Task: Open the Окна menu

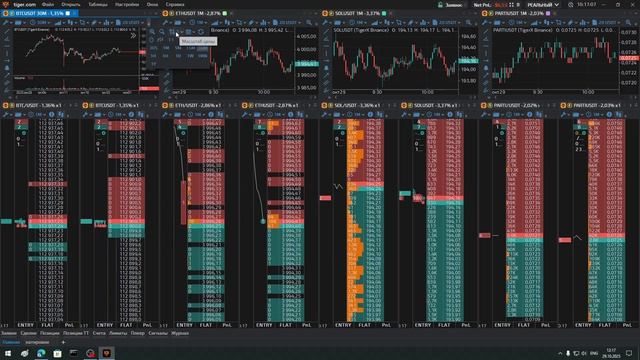Action: tap(152, 4)
